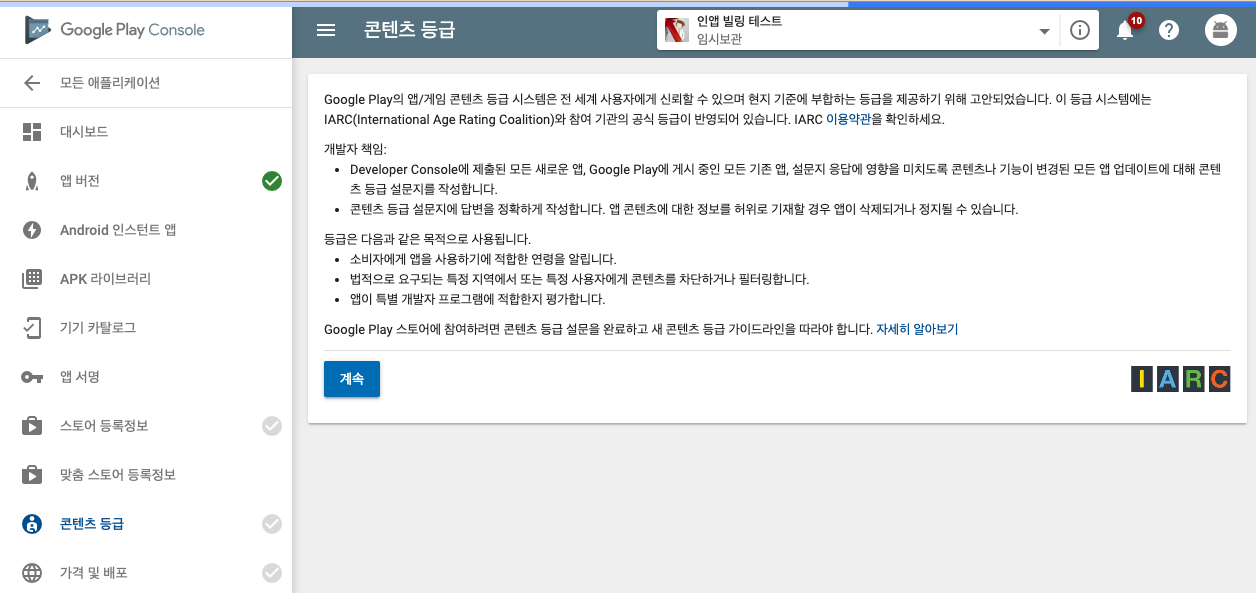Click the Android 인스턴트 앱 lightning icon

coord(32,230)
